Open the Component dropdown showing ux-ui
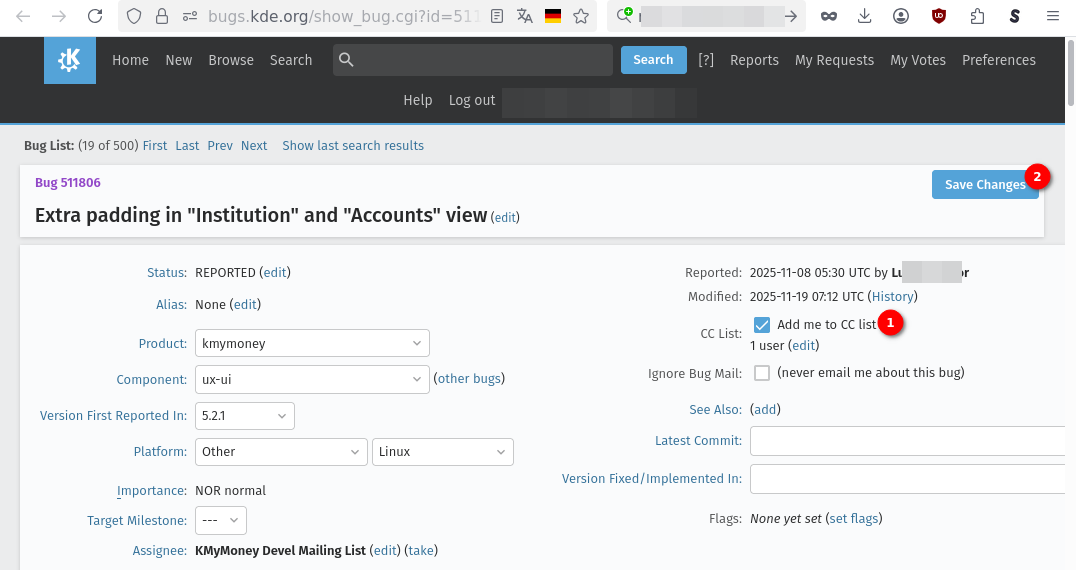1076x570 pixels. 312,379
